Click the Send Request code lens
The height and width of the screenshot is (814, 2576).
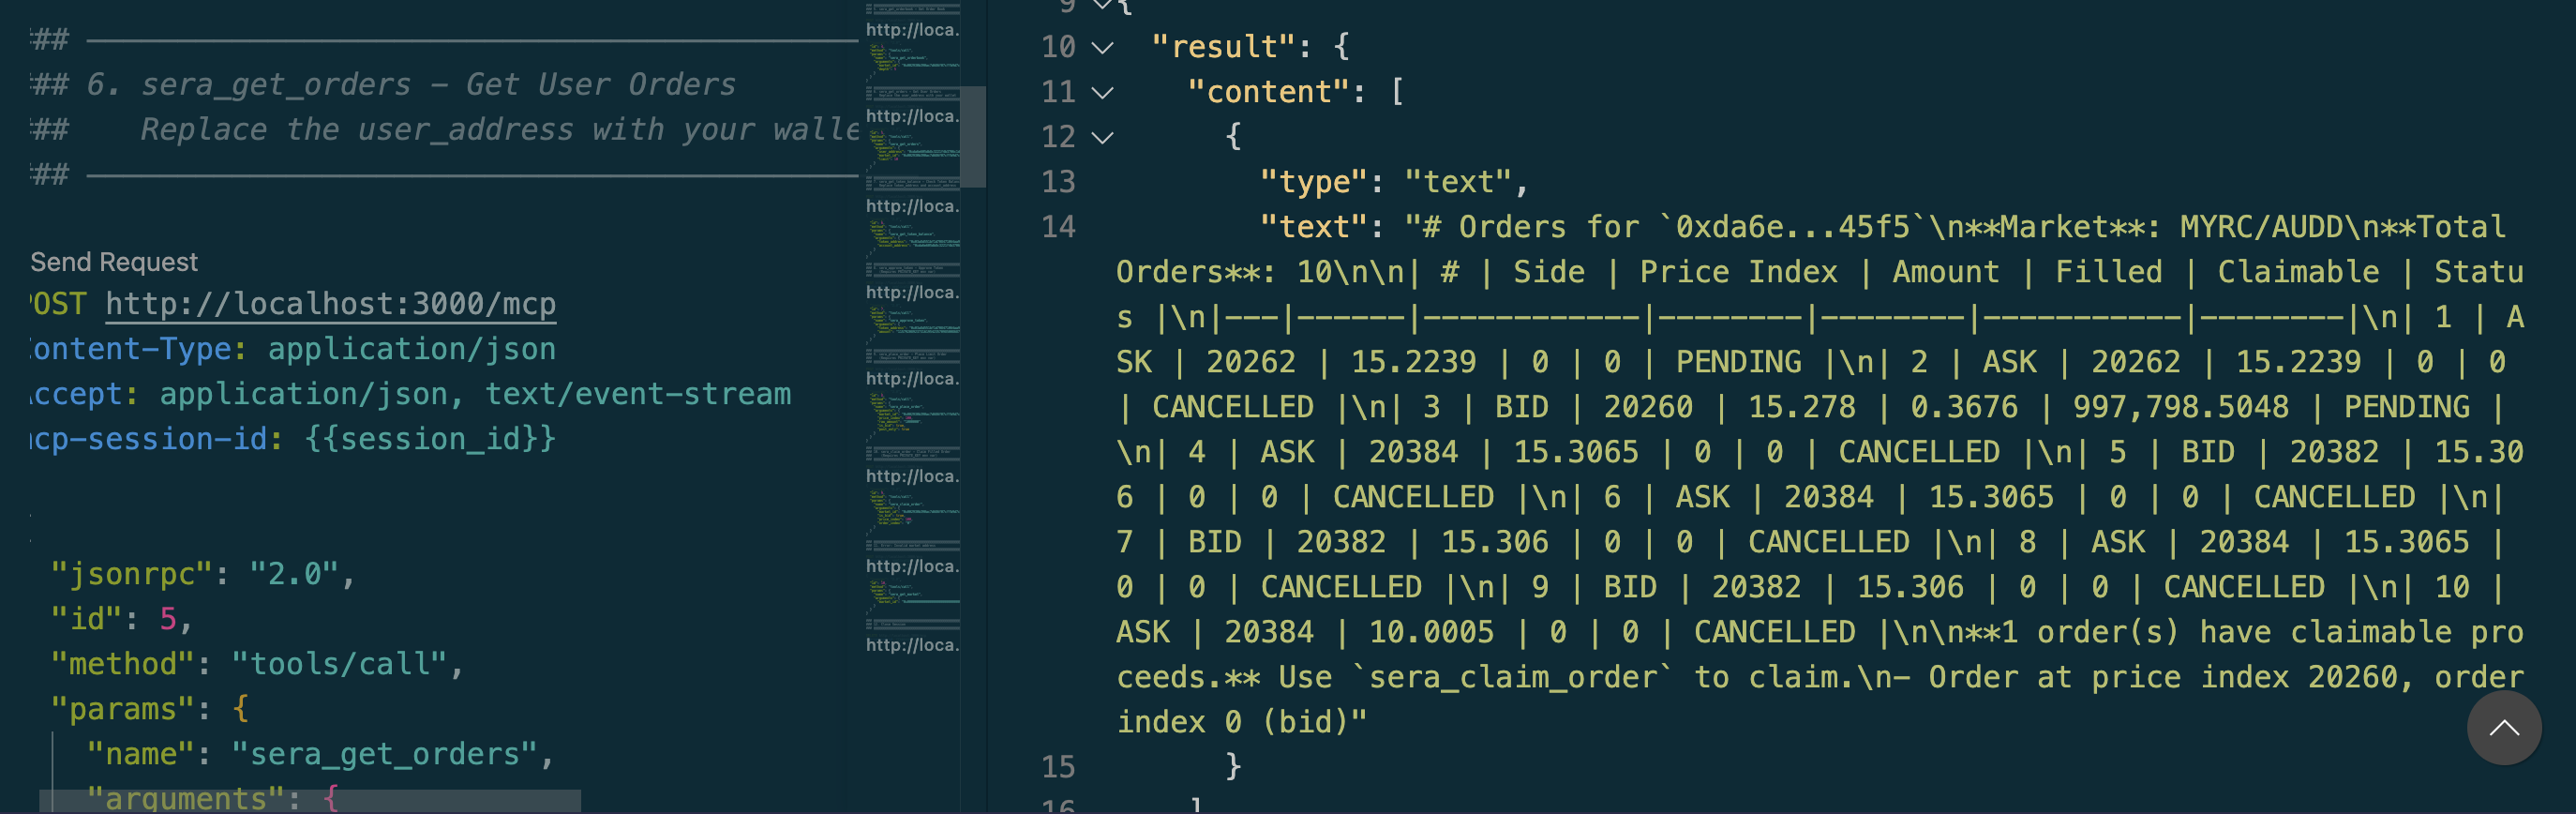[114, 262]
